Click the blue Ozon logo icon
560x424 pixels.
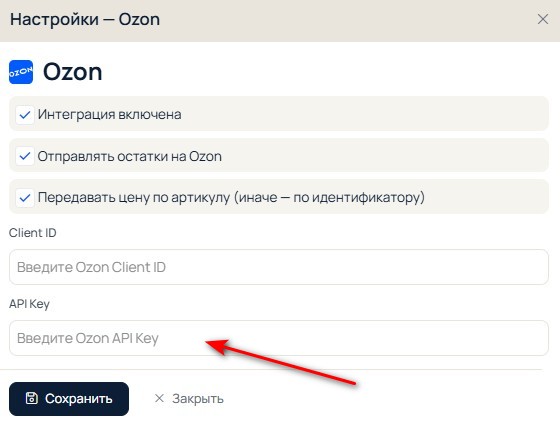21,72
